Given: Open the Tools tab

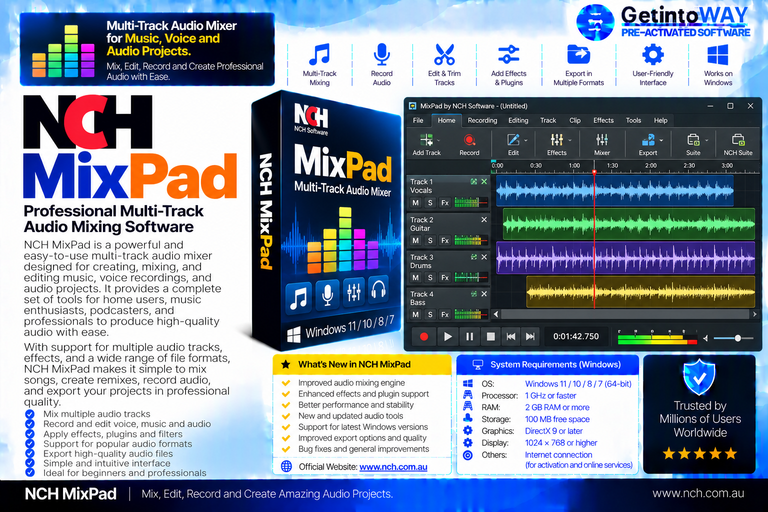Looking at the screenshot, I should [633, 121].
